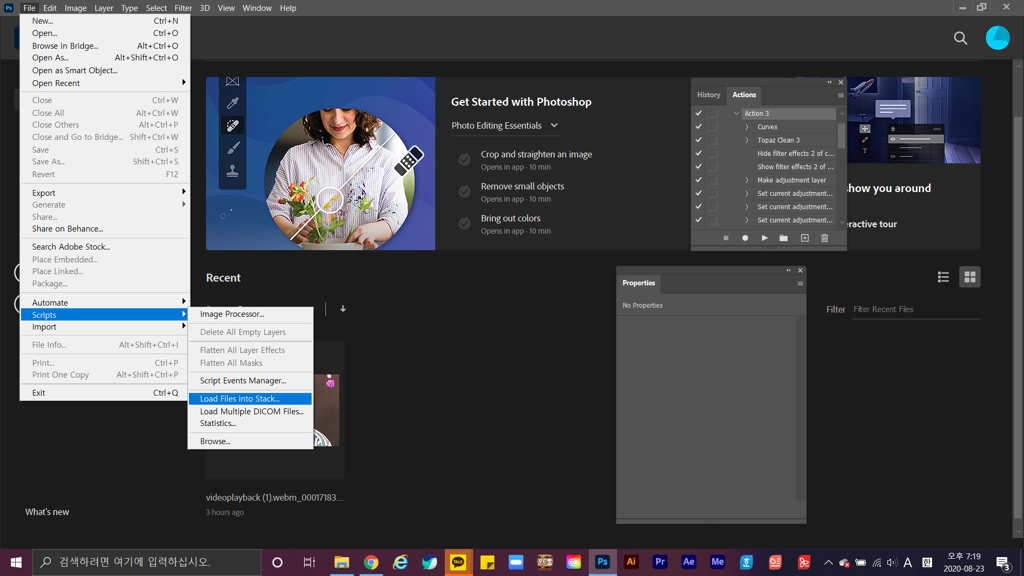Launch Adobe After Effects from the taskbar
The image size is (1024, 576).
click(x=688, y=562)
